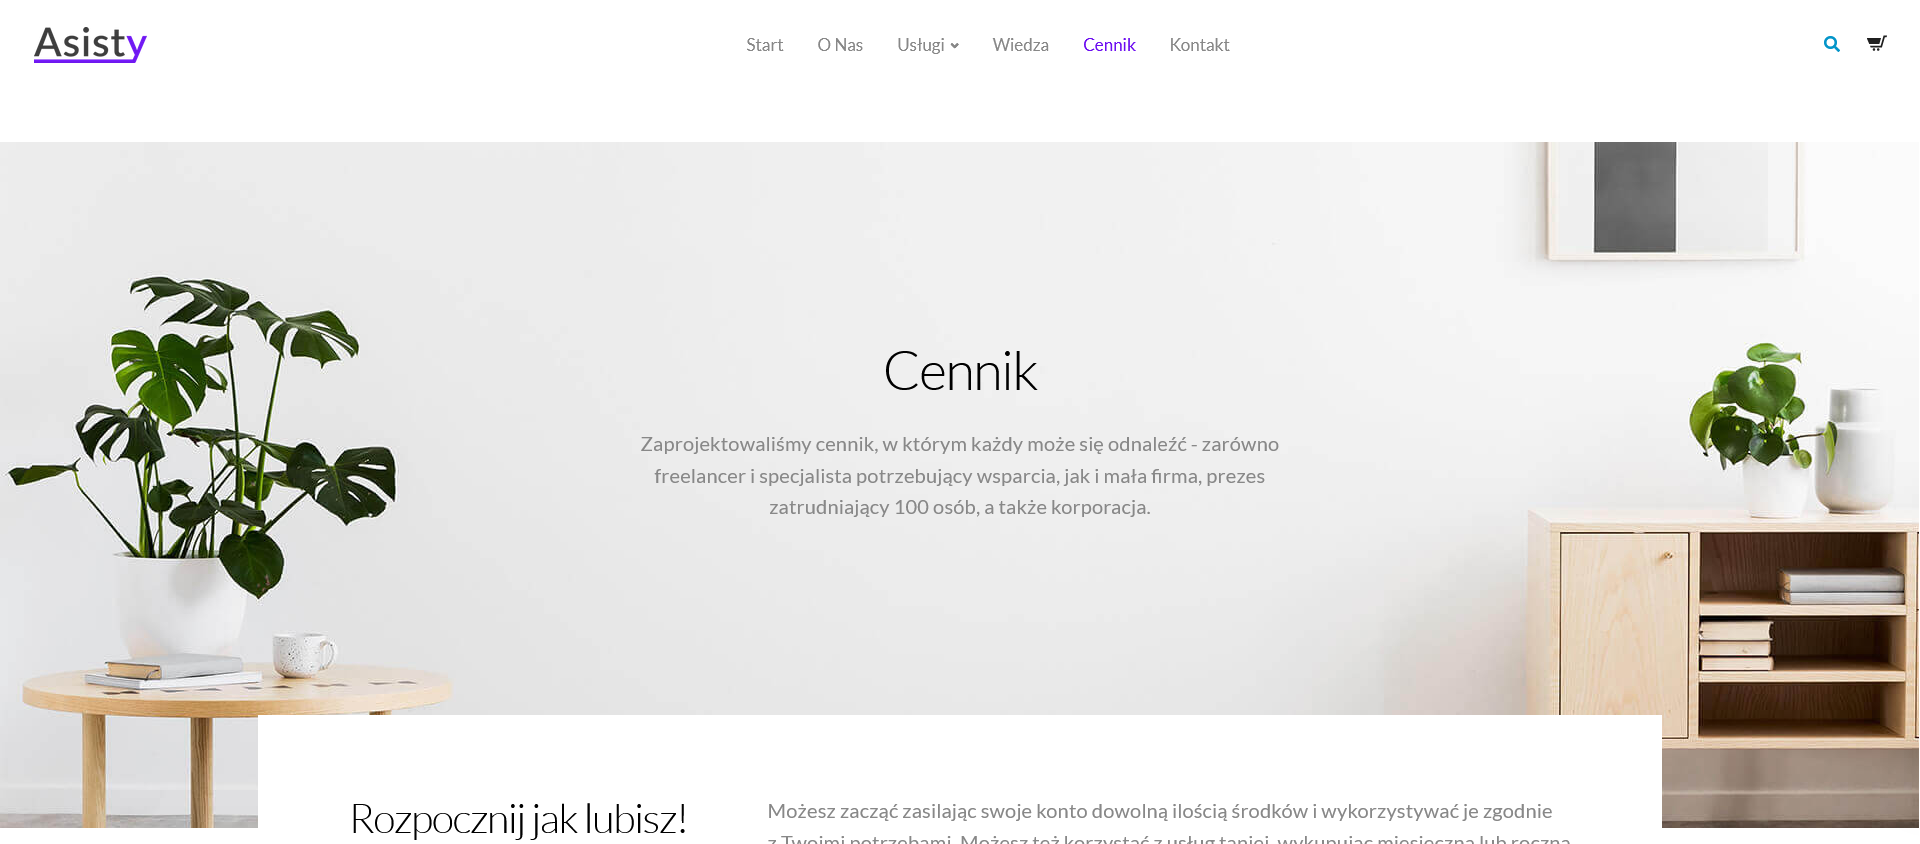Select Usługi in the navigation
The image size is (1920, 844).
click(x=920, y=45)
